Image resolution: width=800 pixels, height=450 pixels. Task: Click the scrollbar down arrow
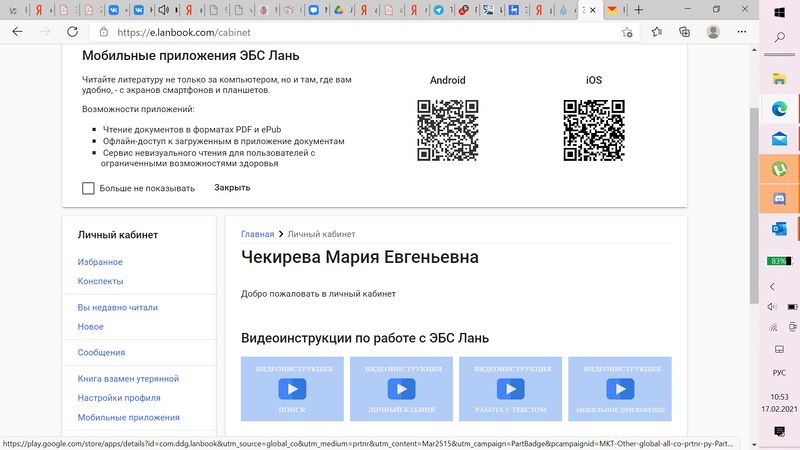pos(754,445)
